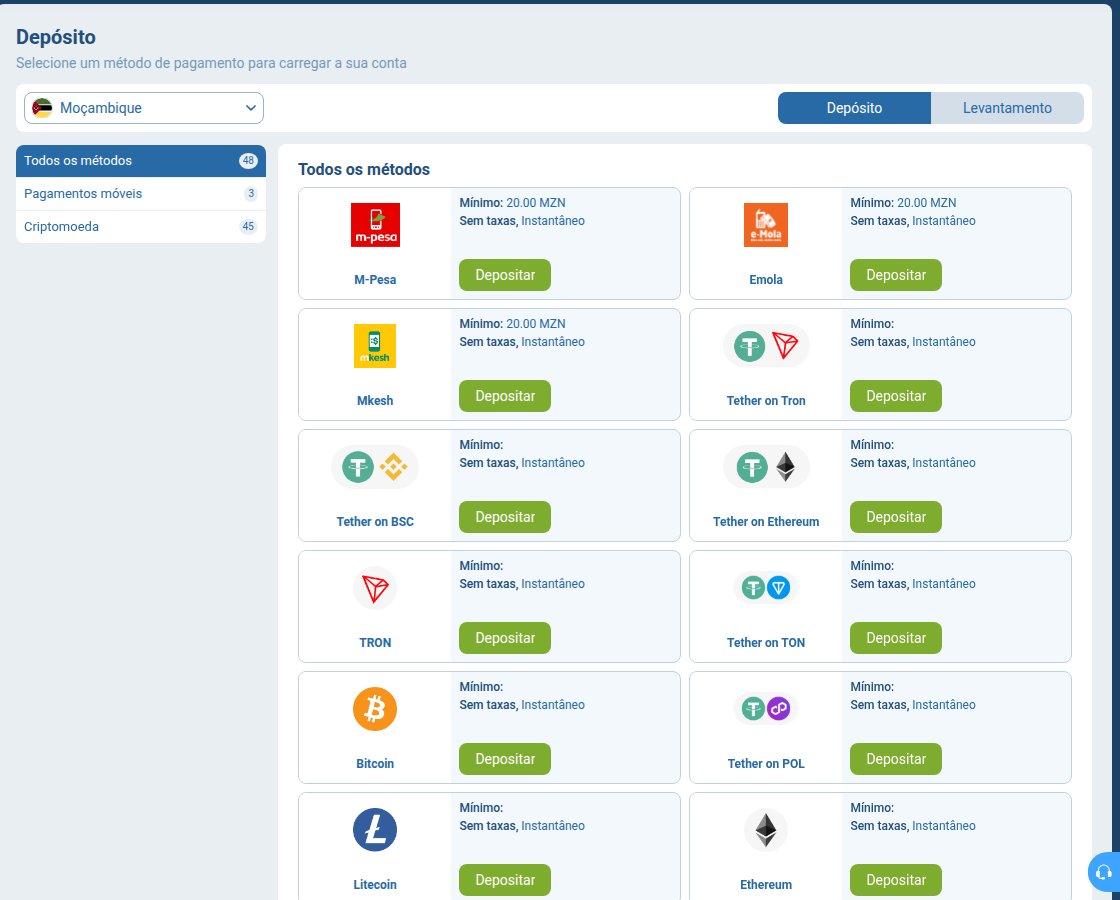This screenshot has width=1120, height=900.
Task: Click the Depósito page heading
Action: pyautogui.click(x=56, y=37)
